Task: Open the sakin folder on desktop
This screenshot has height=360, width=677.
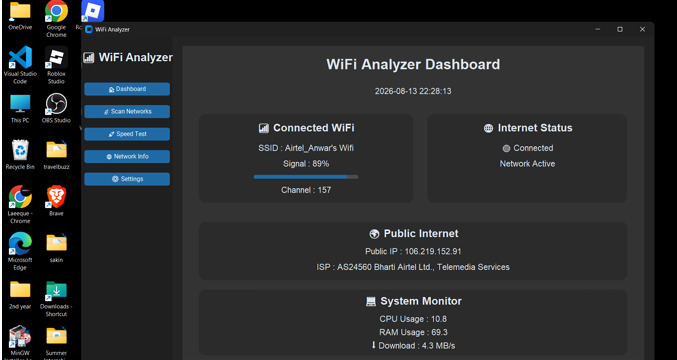Action: click(x=56, y=243)
